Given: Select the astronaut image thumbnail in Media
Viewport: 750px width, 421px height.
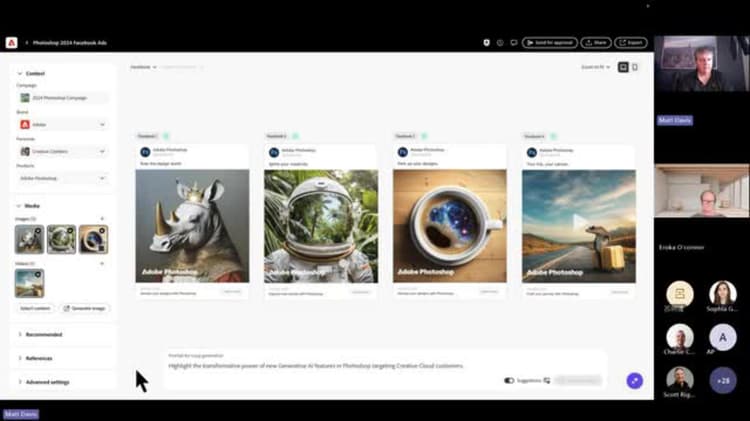Looking at the screenshot, I should click(61, 239).
